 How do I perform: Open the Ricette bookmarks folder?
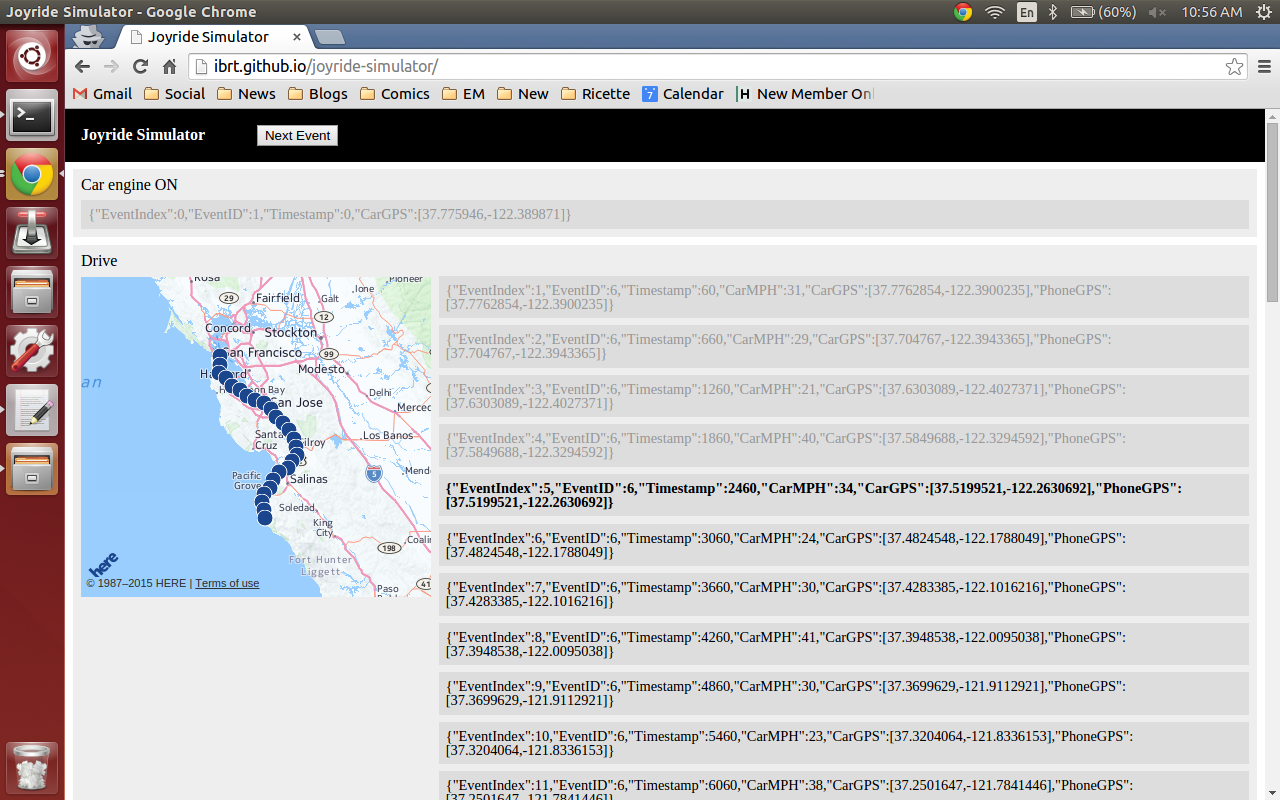(x=595, y=94)
